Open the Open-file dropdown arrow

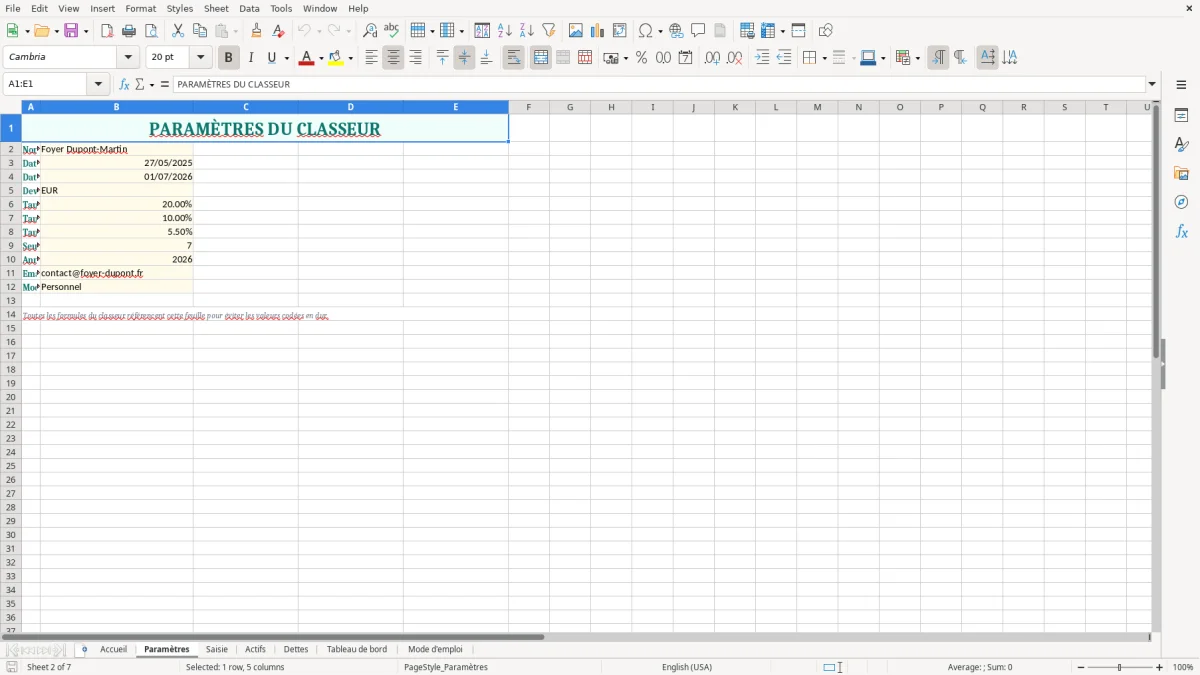coord(57,31)
